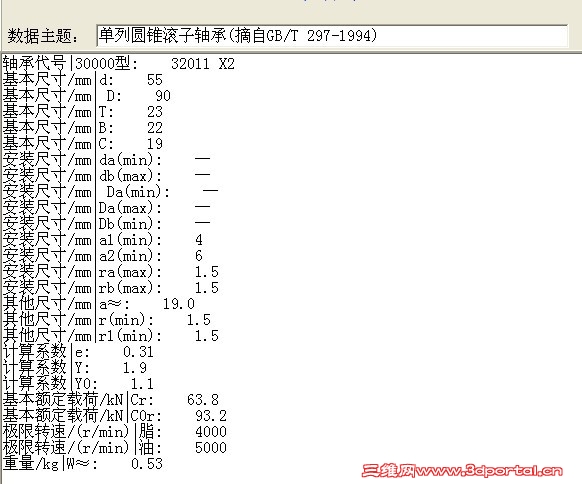Select the 极限转速 脂: 4000 row
The width and height of the screenshot is (582, 484).
pyautogui.click(x=115, y=431)
